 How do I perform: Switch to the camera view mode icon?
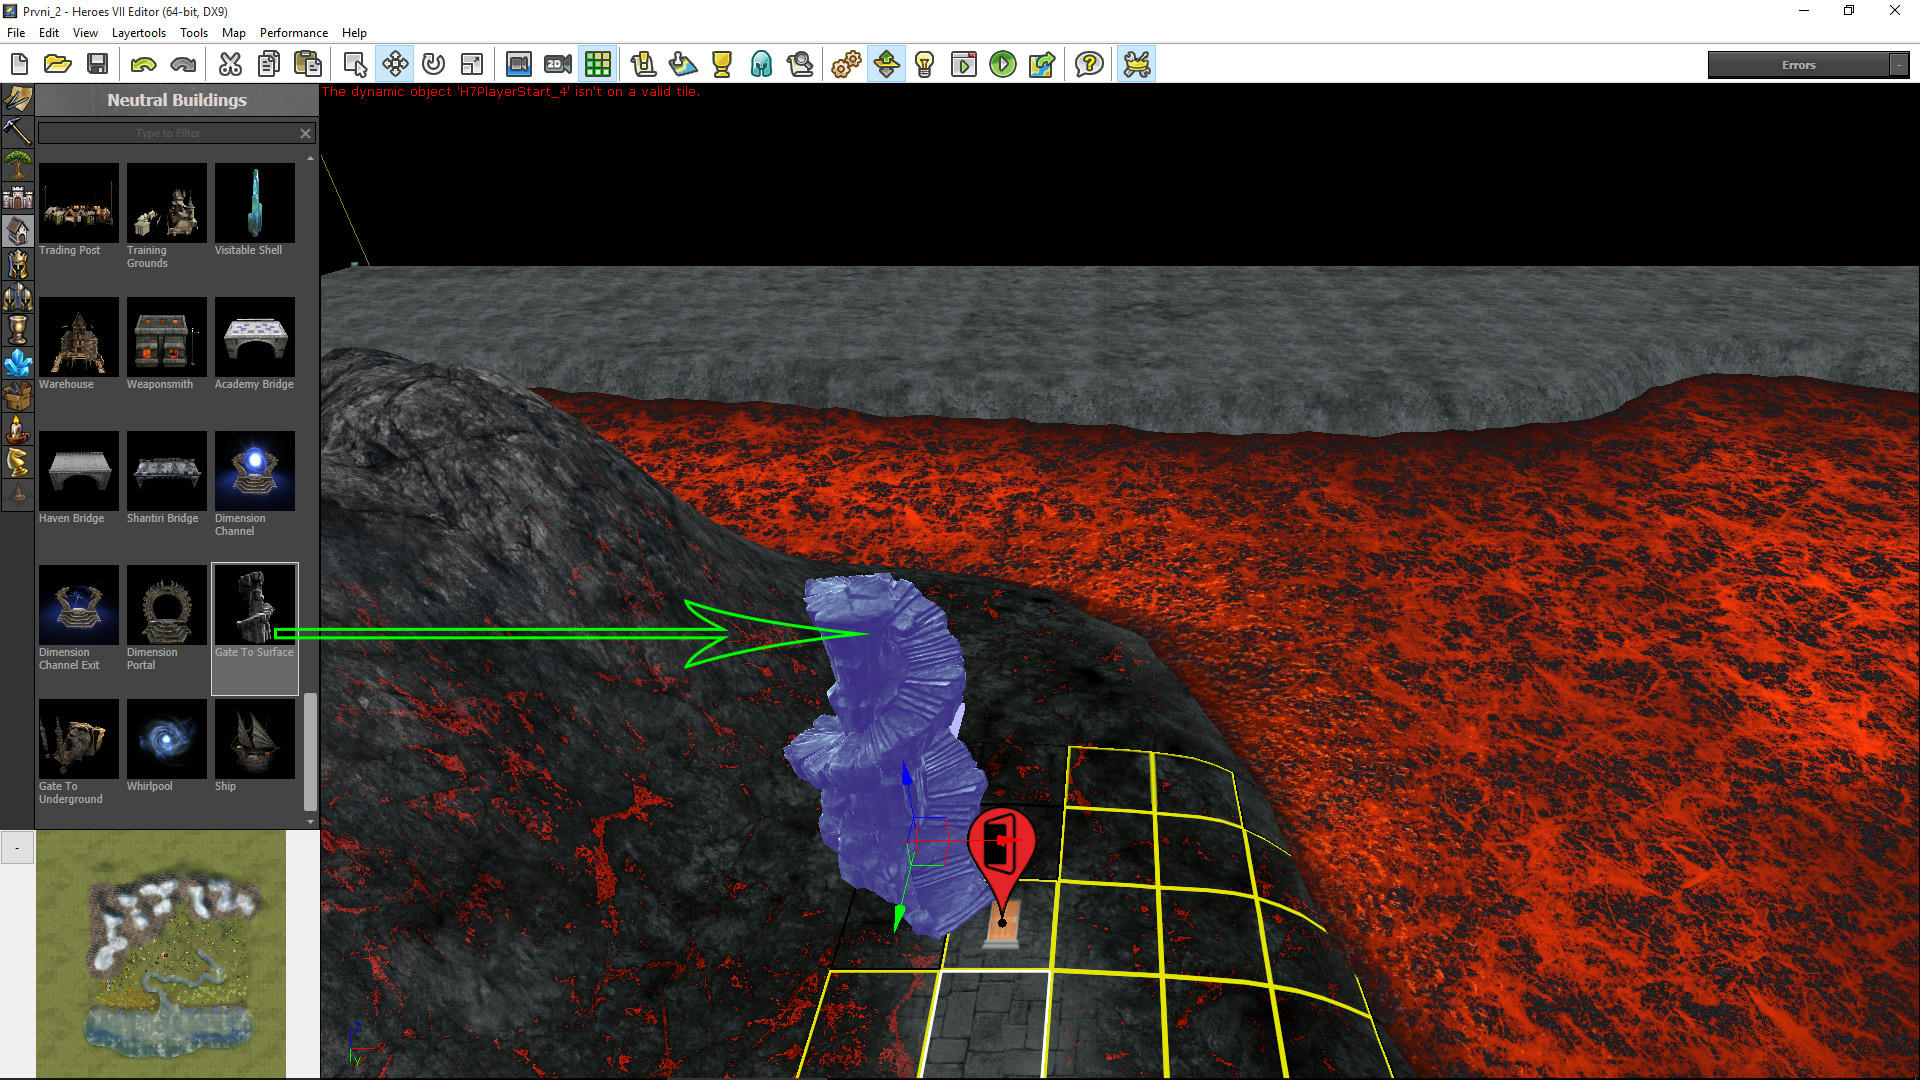(519, 65)
